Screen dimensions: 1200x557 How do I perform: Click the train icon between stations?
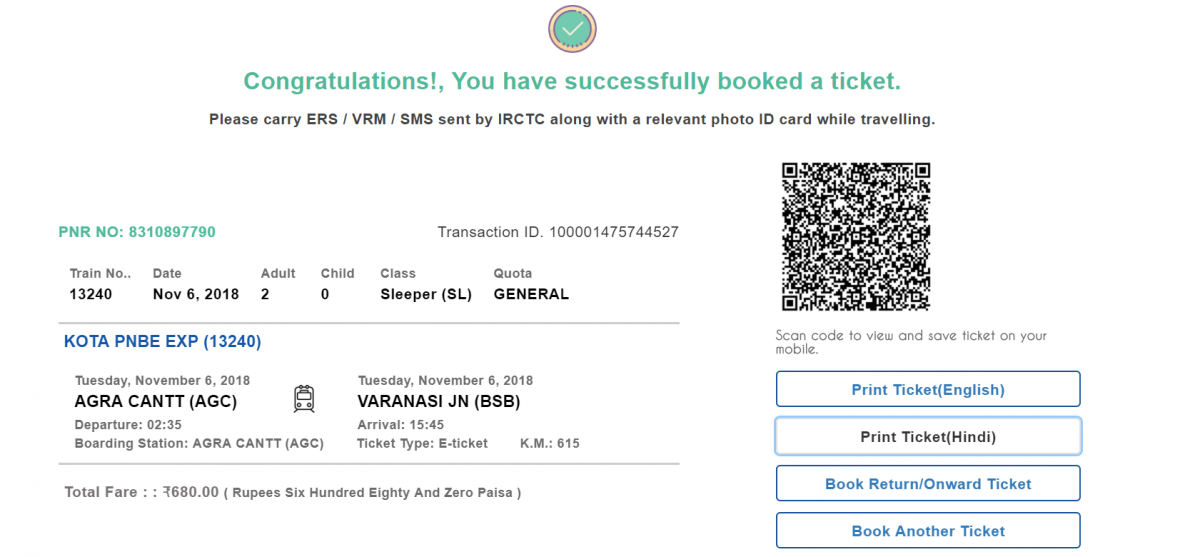(304, 400)
